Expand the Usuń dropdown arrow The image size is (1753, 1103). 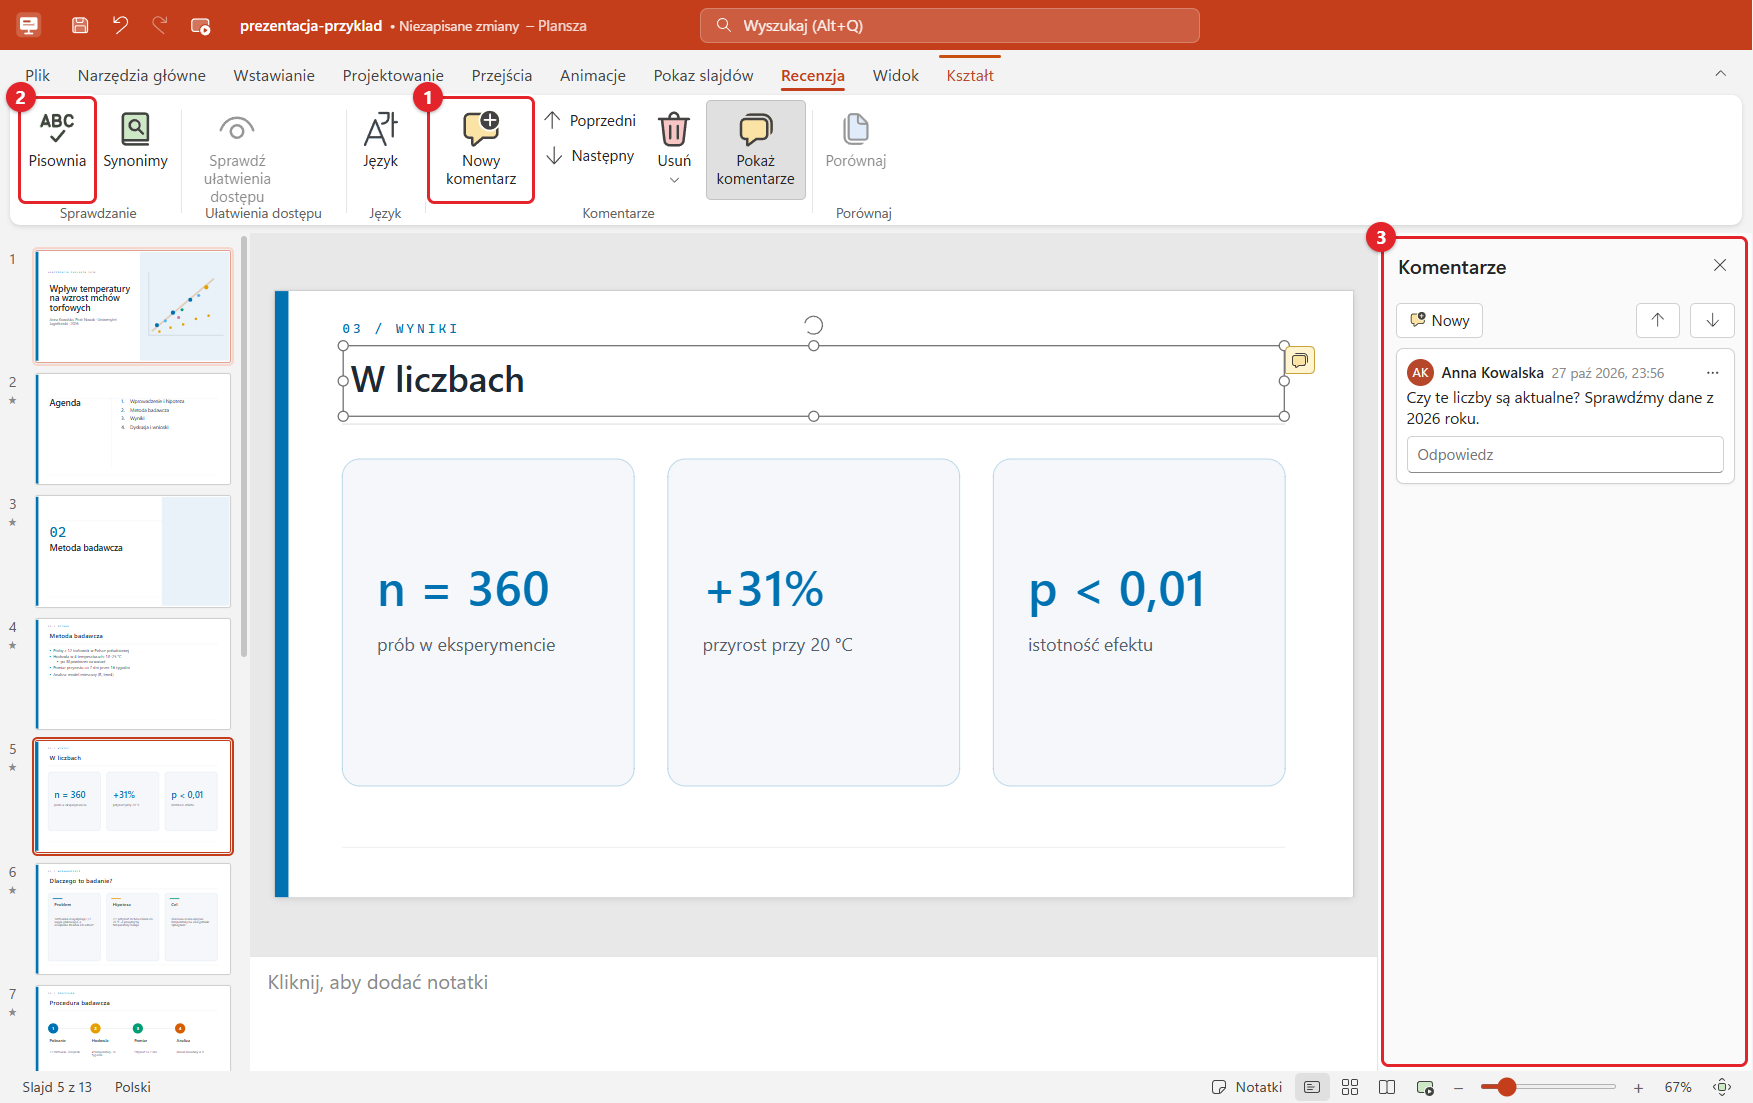(x=674, y=180)
